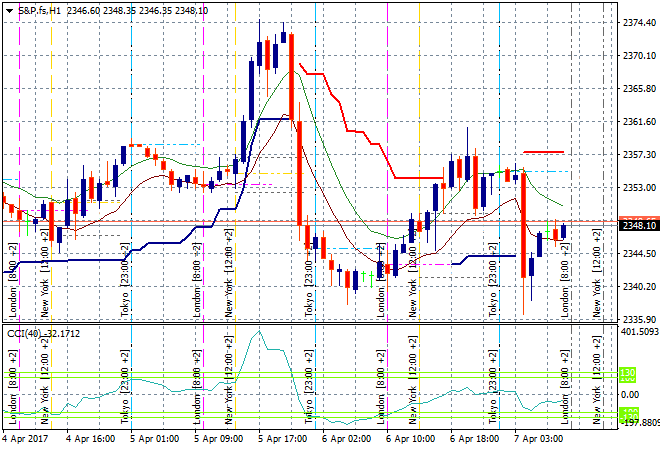Click the CCI(40) indicator label

pos(28,332)
